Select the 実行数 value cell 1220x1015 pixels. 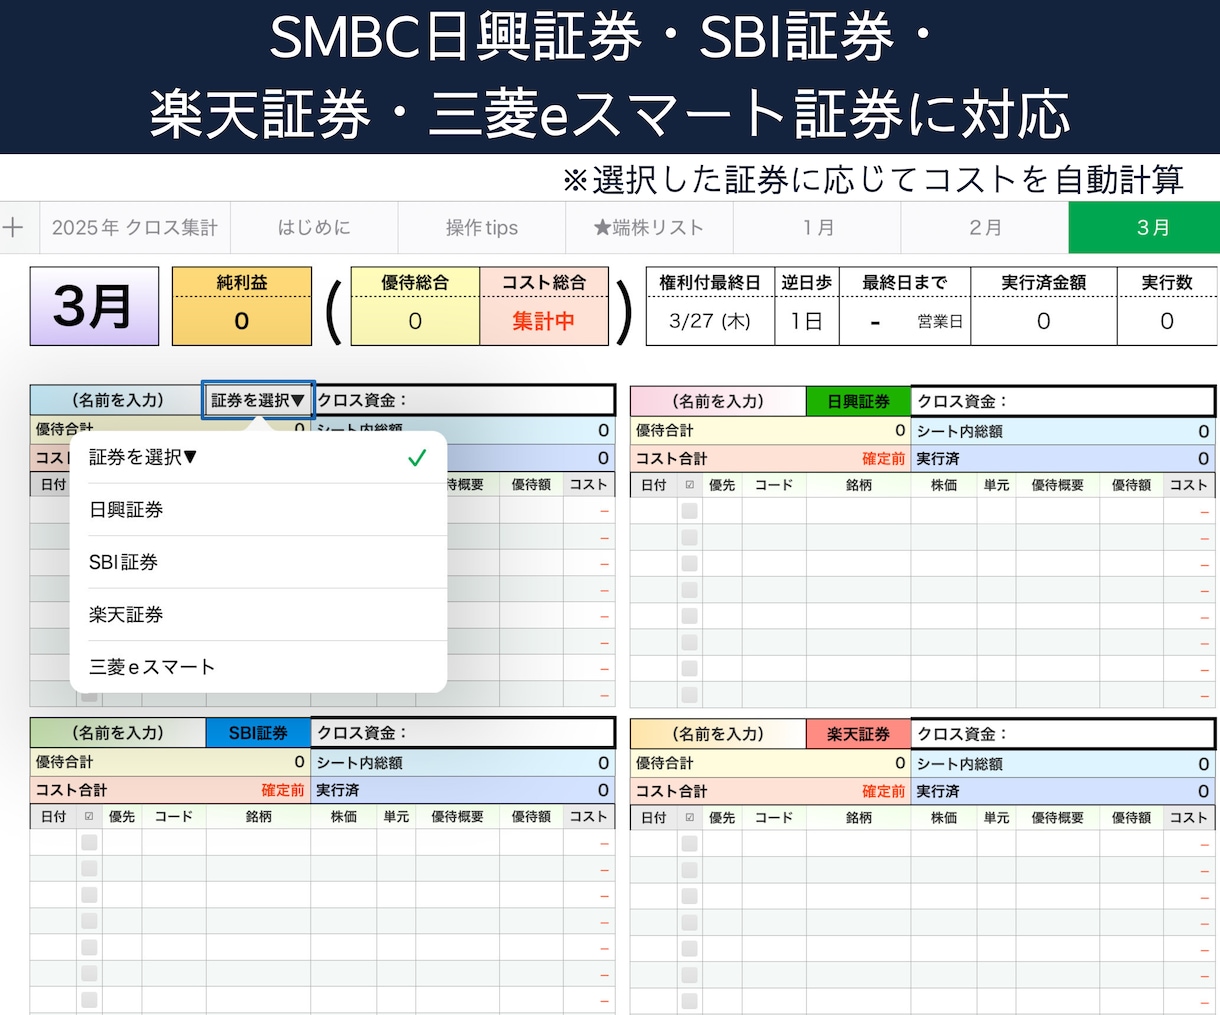pyautogui.click(x=1167, y=321)
